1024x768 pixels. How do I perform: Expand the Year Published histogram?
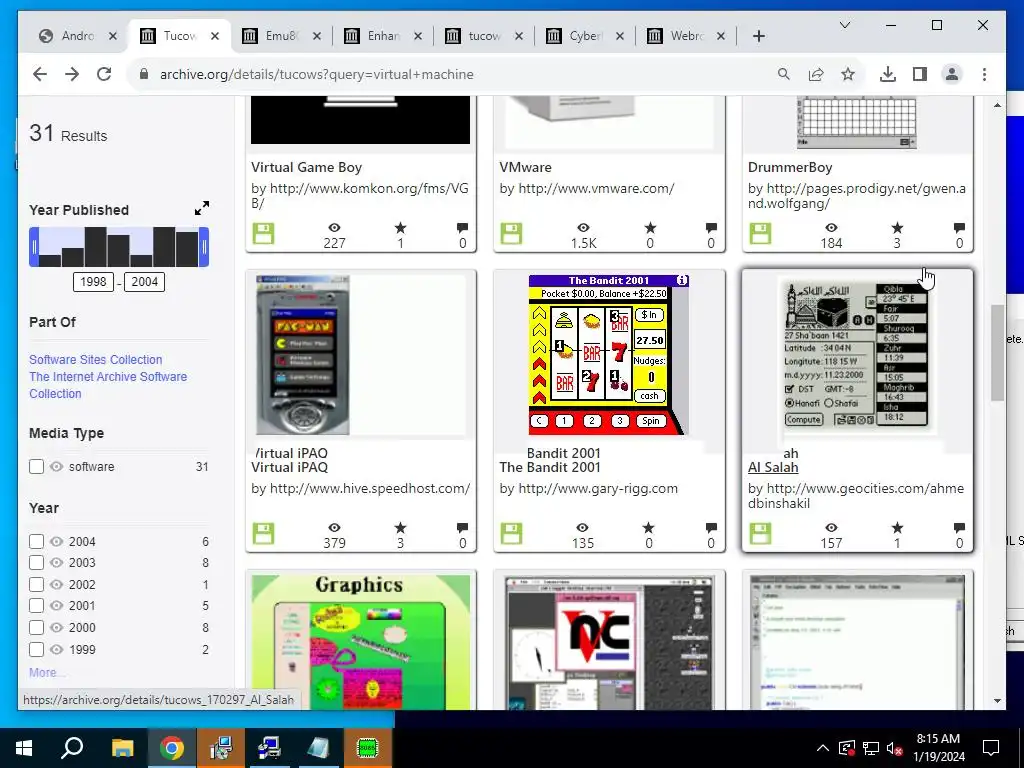(202, 208)
